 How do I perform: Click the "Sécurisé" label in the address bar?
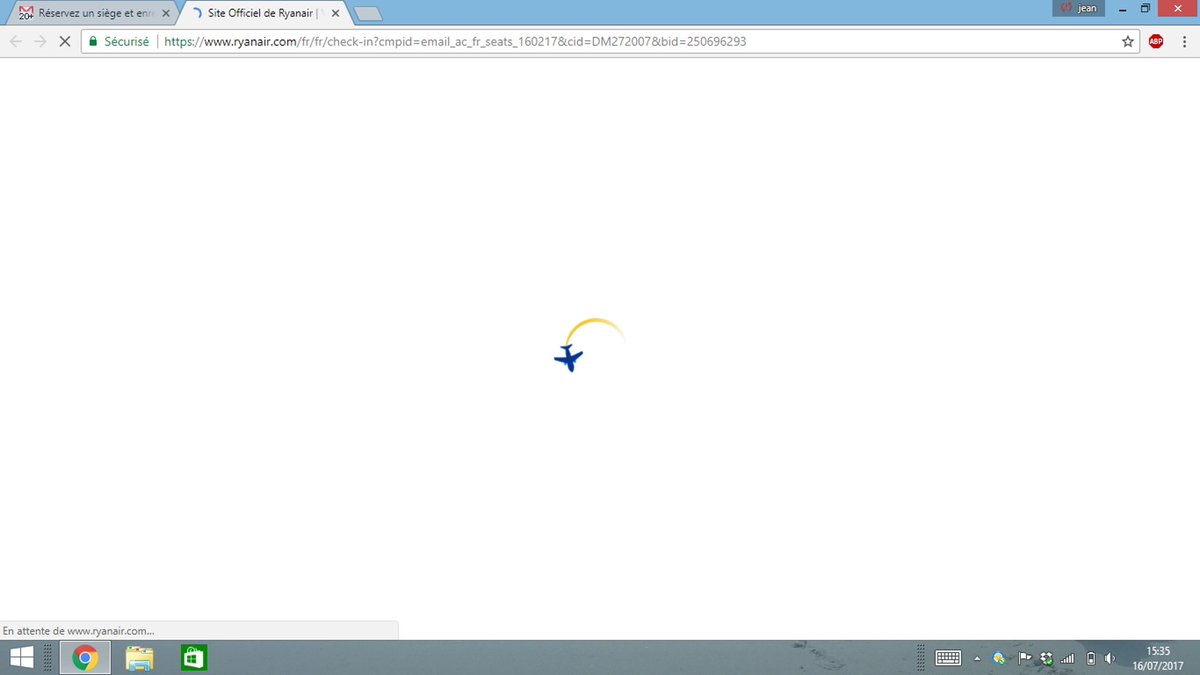coord(126,42)
